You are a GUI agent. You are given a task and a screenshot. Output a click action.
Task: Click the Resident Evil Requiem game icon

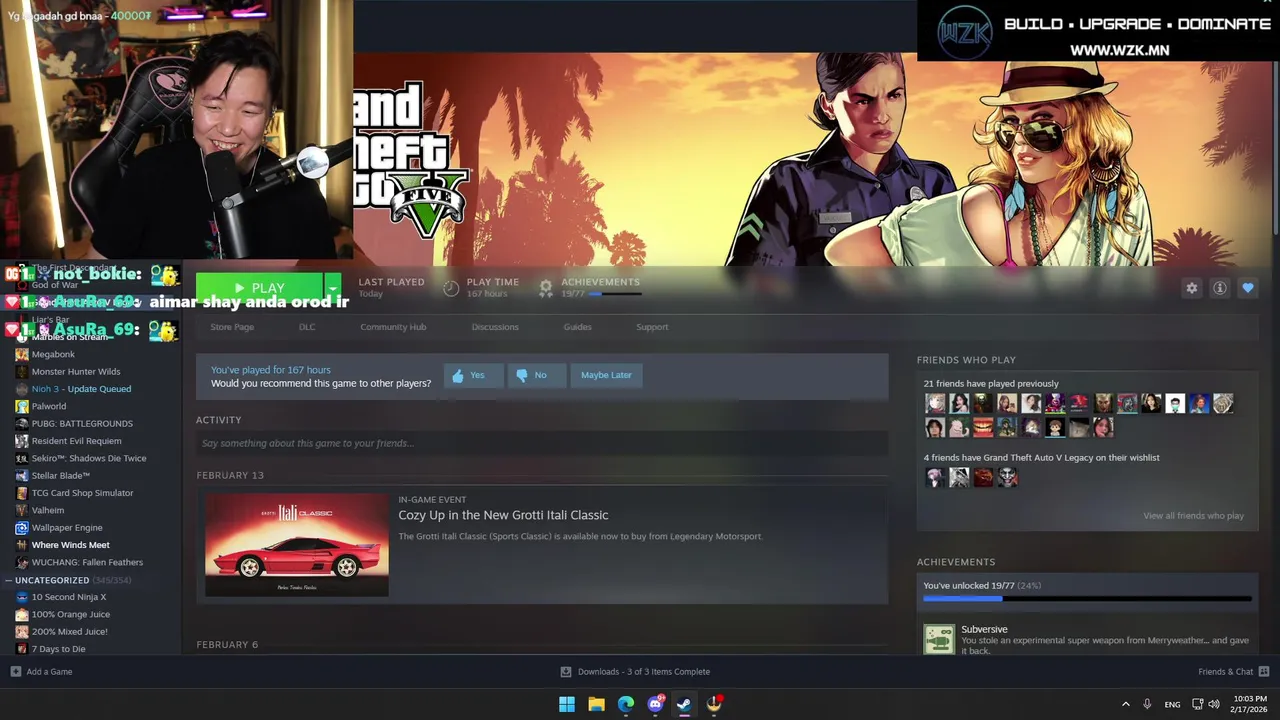(22, 441)
